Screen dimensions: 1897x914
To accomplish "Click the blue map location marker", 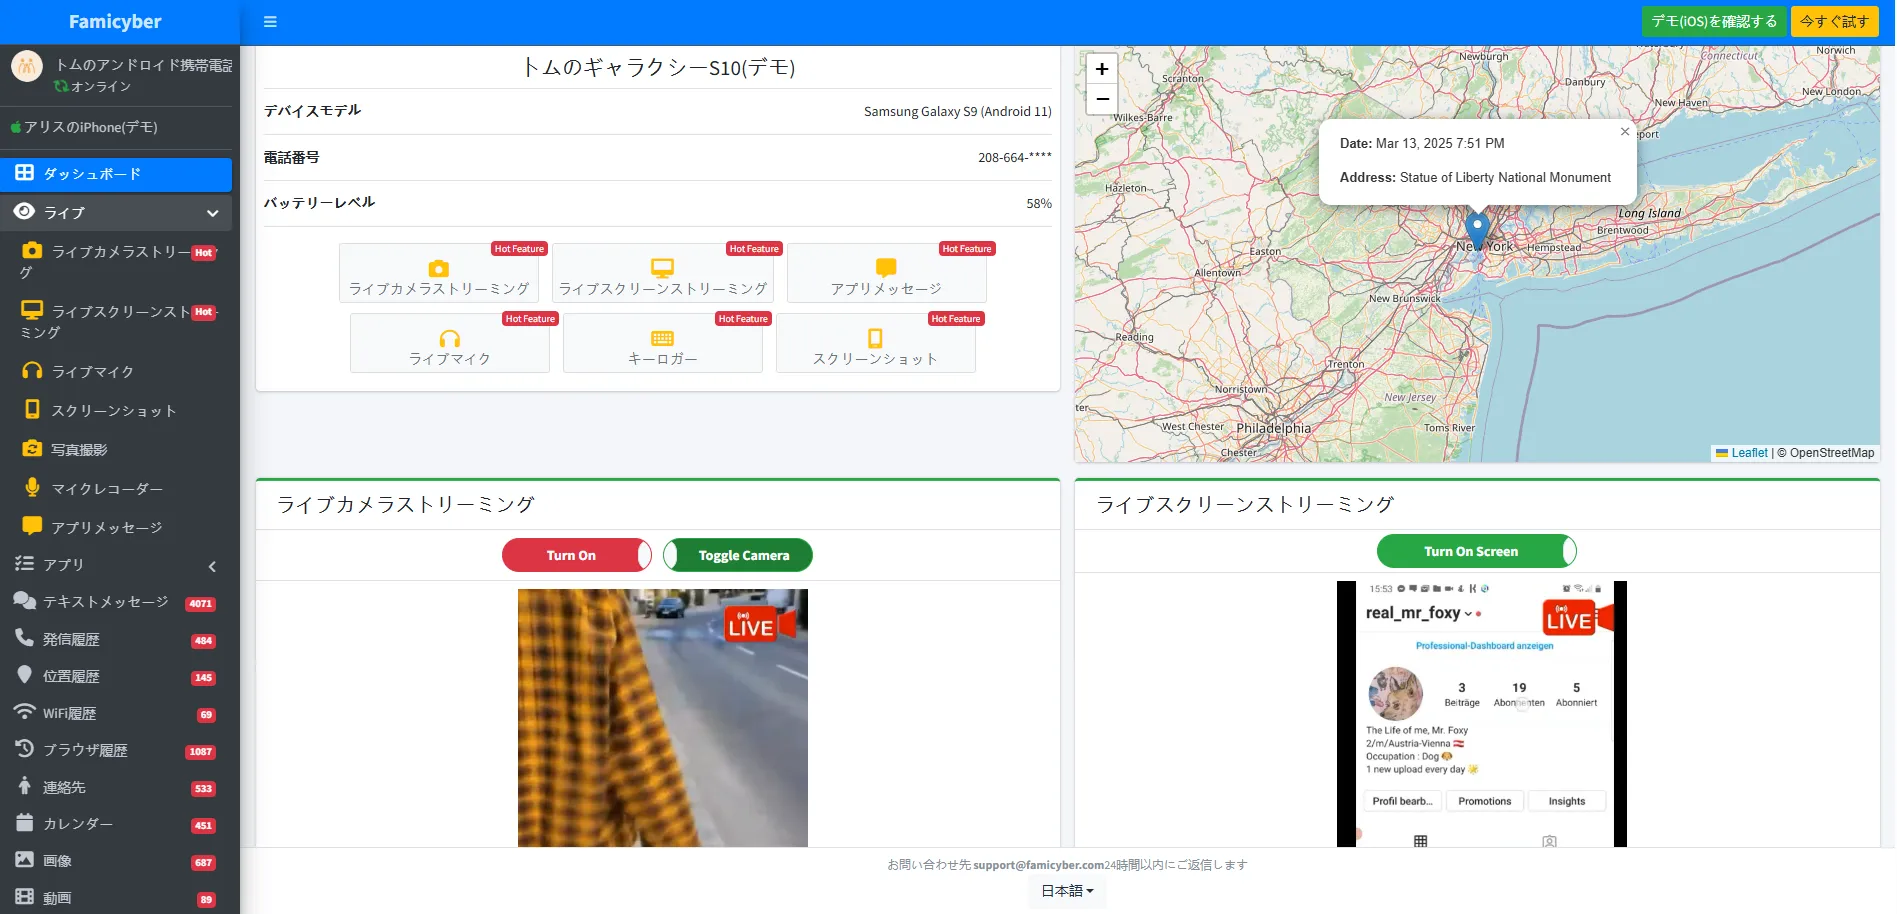I will coord(1477,230).
